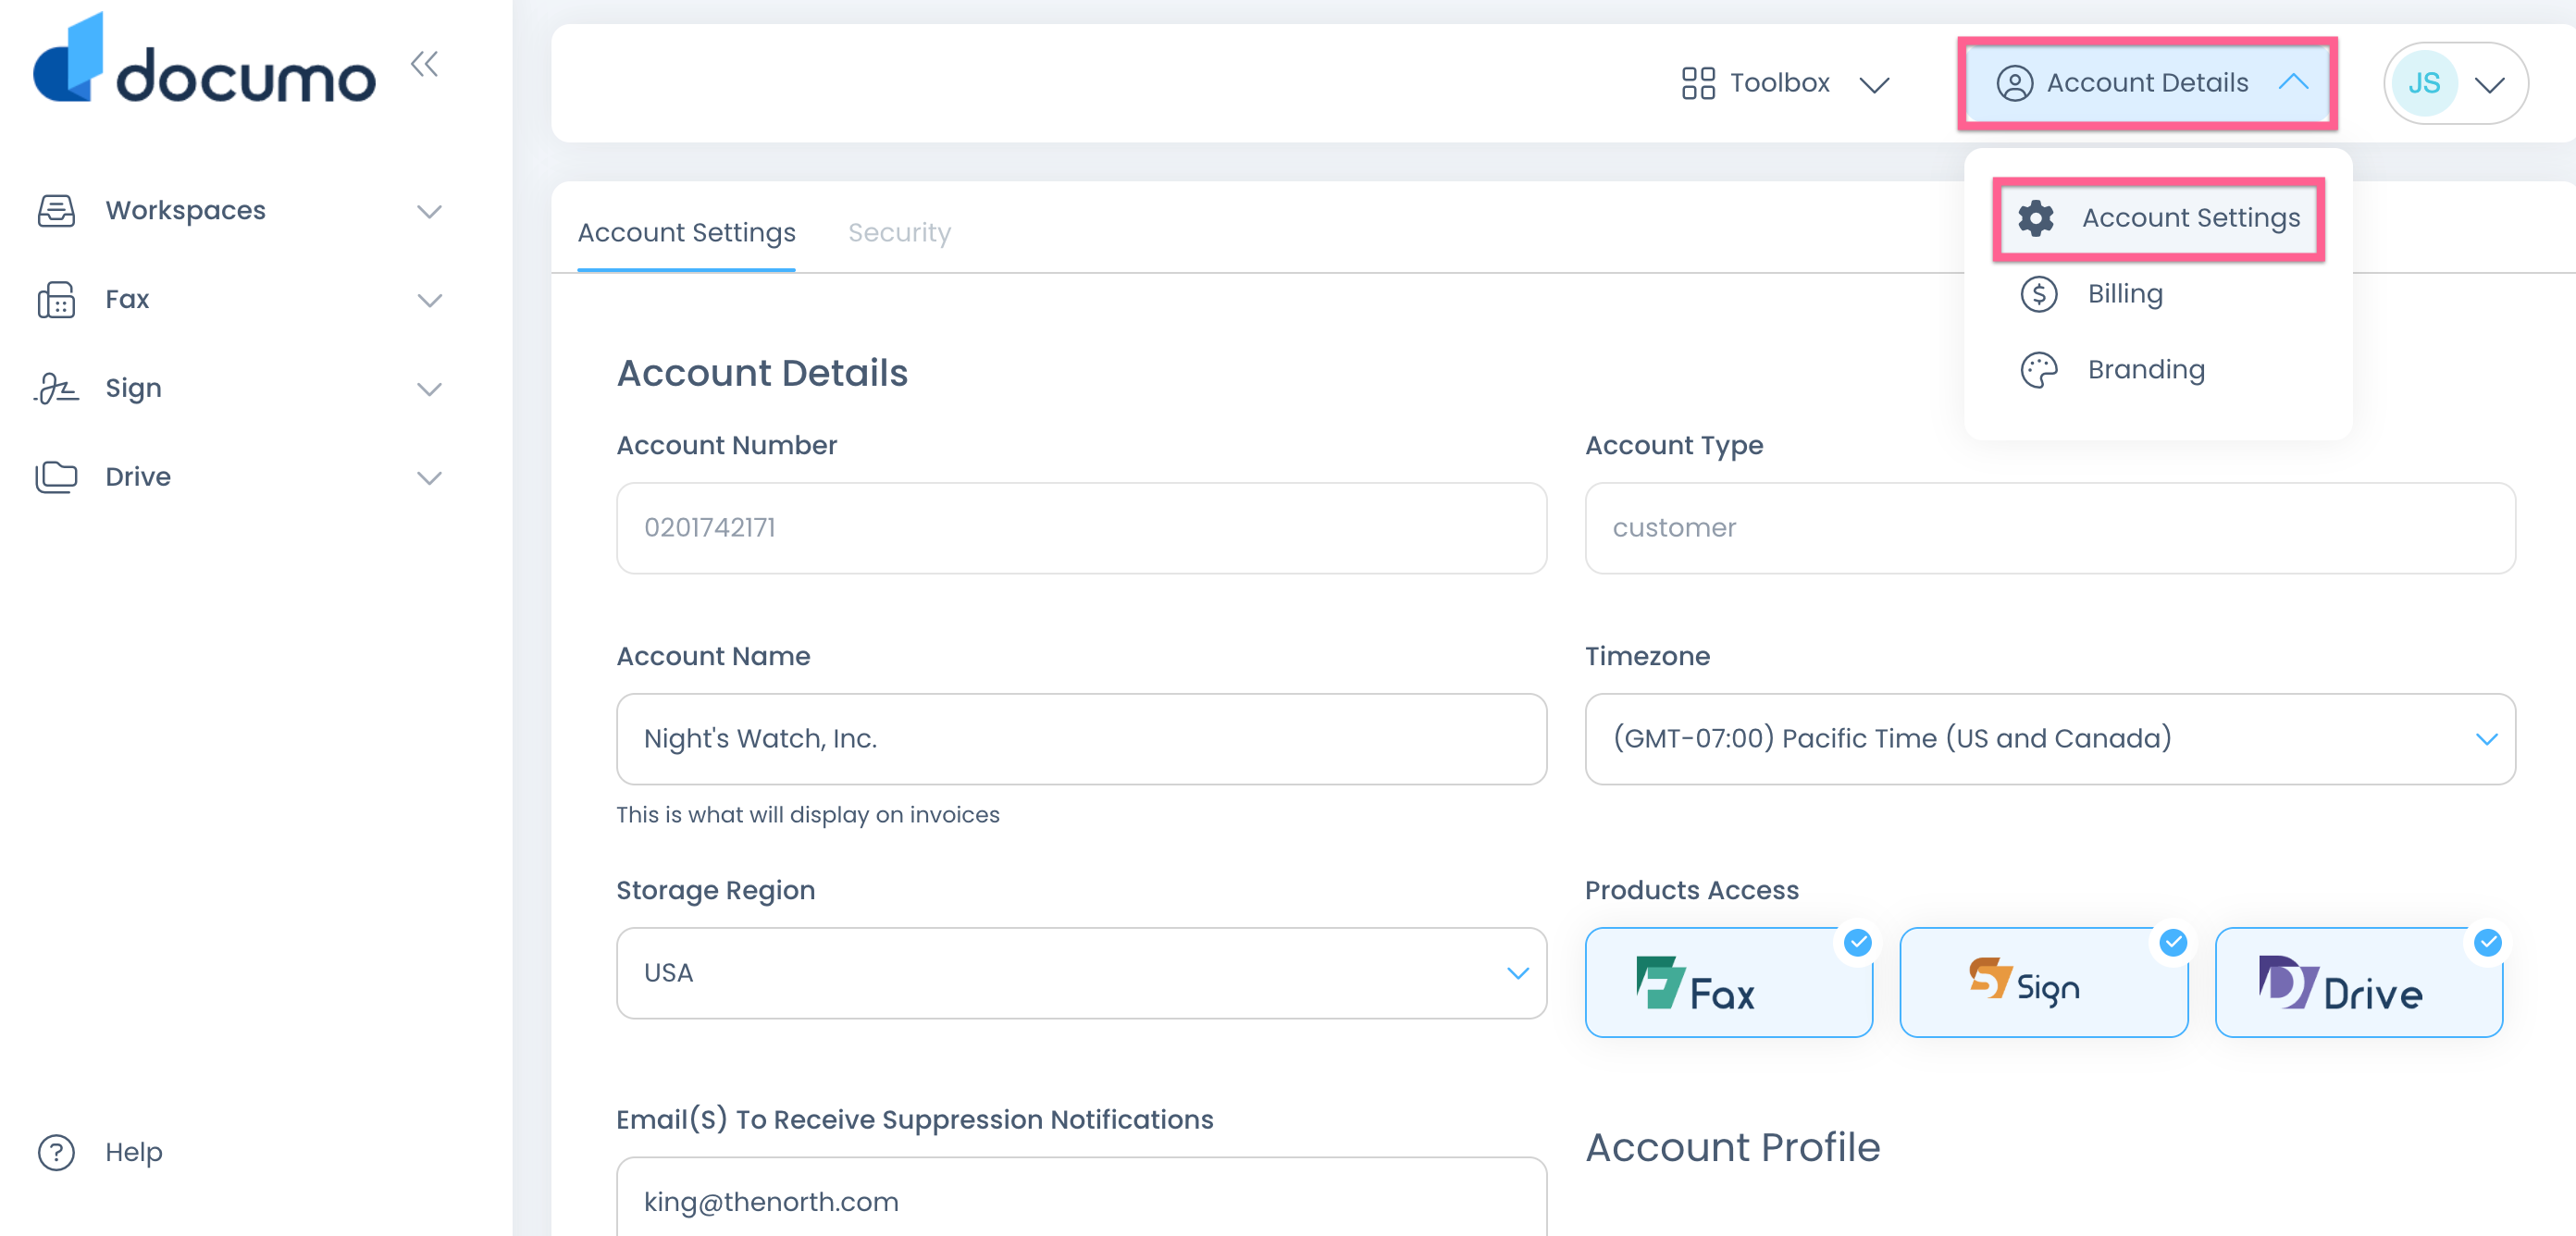Toggle the Fax product access card
Screen dimensions: 2576x1236
1727,983
